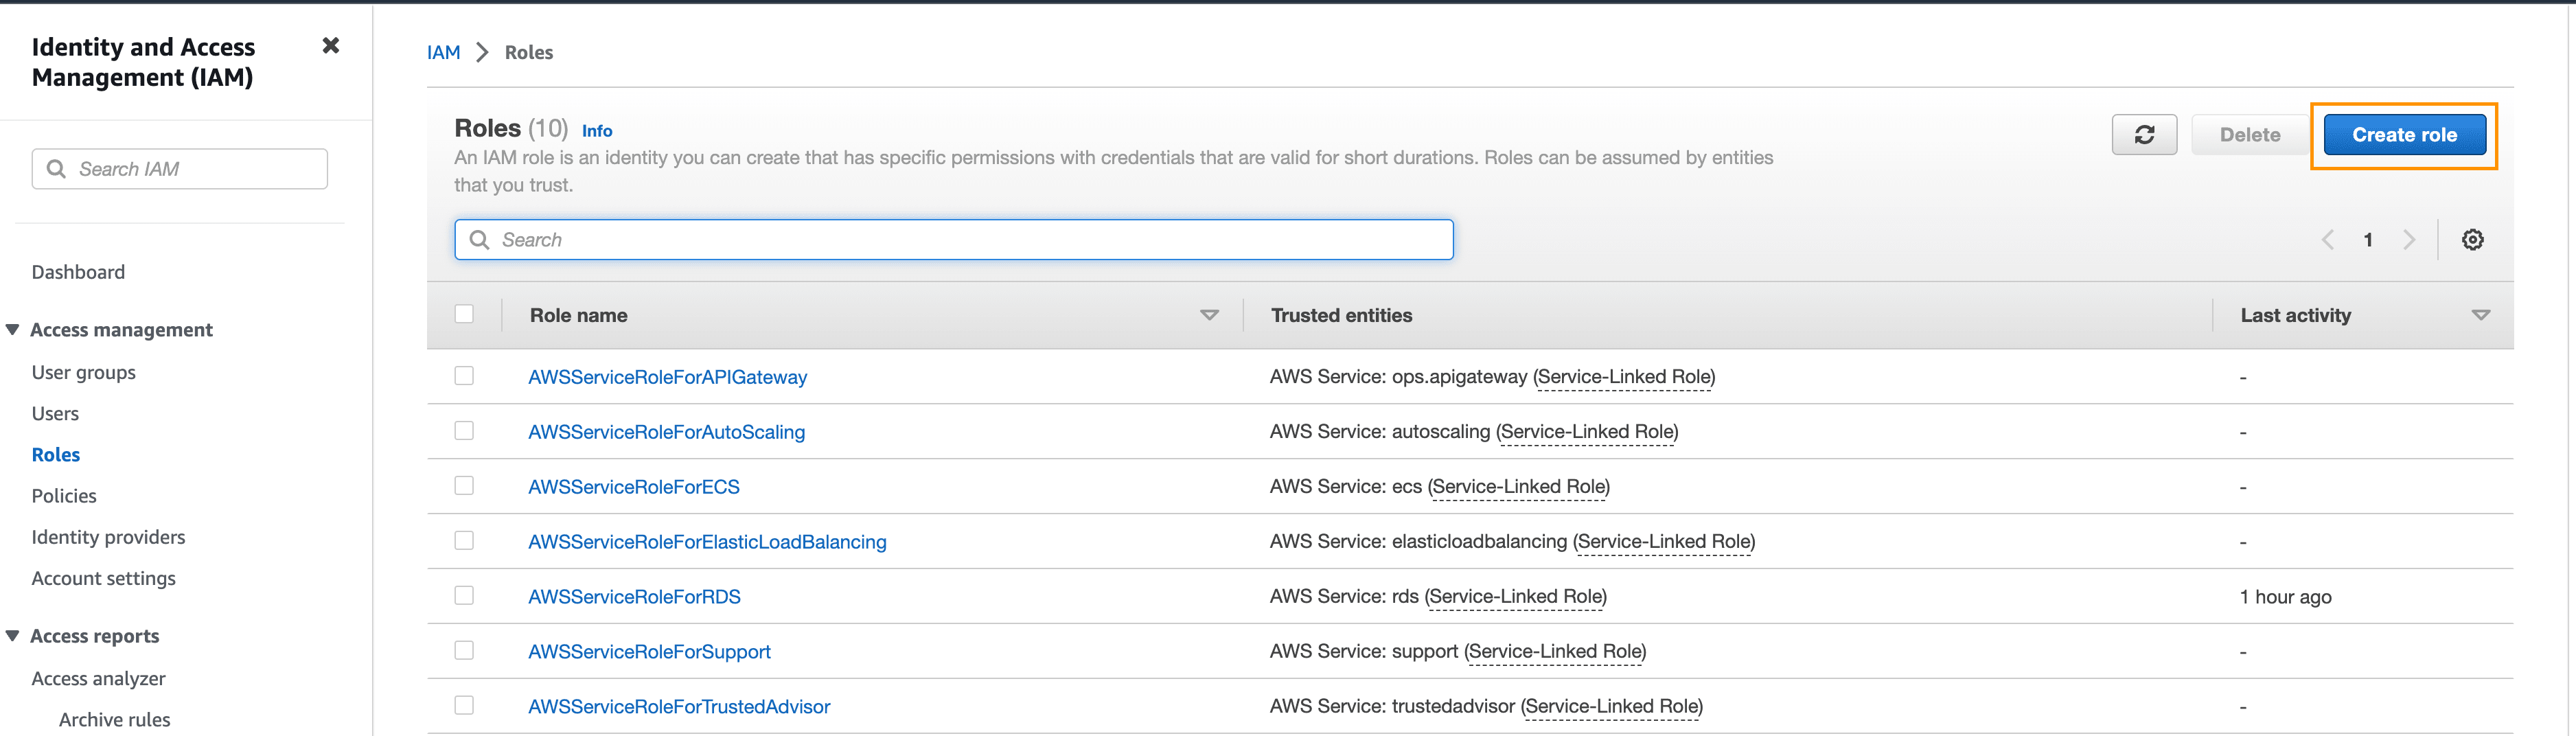This screenshot has width=2576, height=736.
Task: Click the refresh roles icon button
Action: click(x=2144, y=135)
